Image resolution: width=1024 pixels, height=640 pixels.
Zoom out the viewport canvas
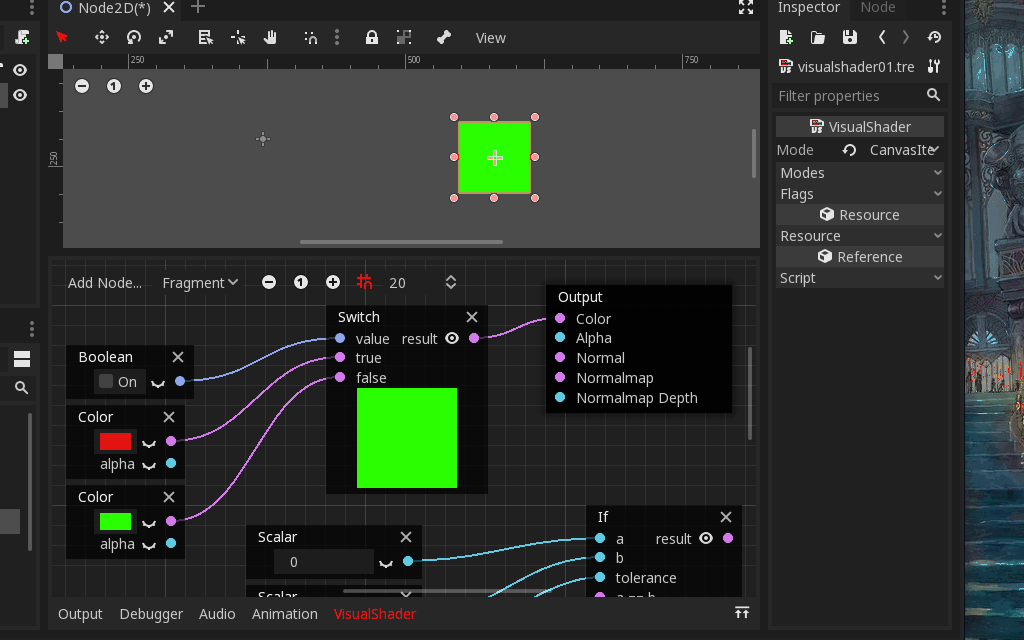(82, 86)
